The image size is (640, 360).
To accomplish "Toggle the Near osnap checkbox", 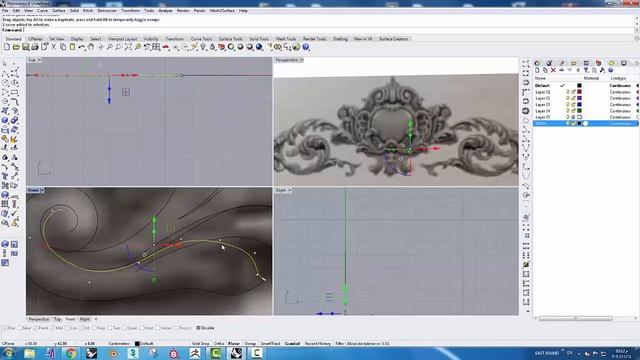I will coord(19,328).
